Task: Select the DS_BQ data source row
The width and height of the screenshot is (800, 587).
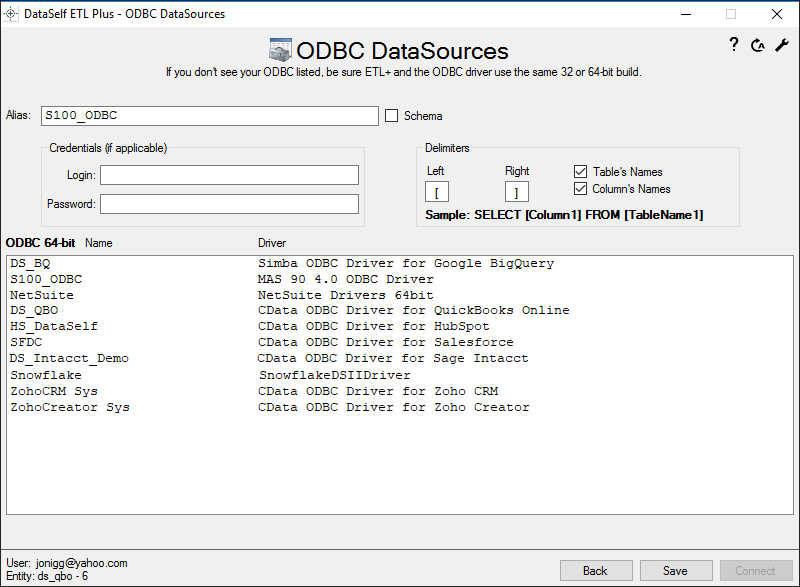Action: tap(31, 264)
